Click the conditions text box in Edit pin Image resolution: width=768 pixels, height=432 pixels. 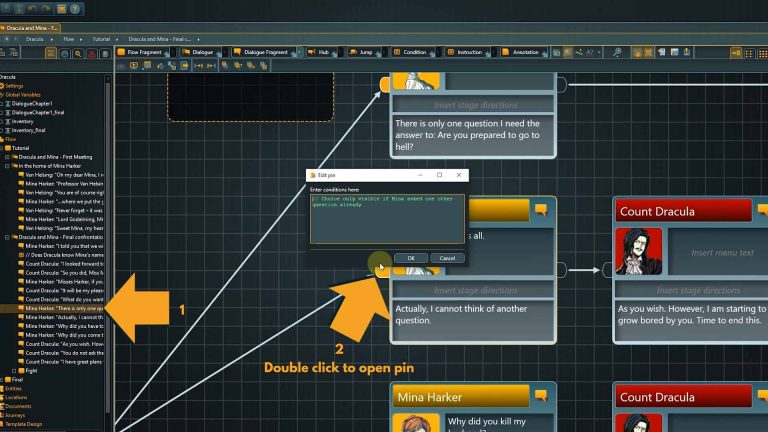387,219
